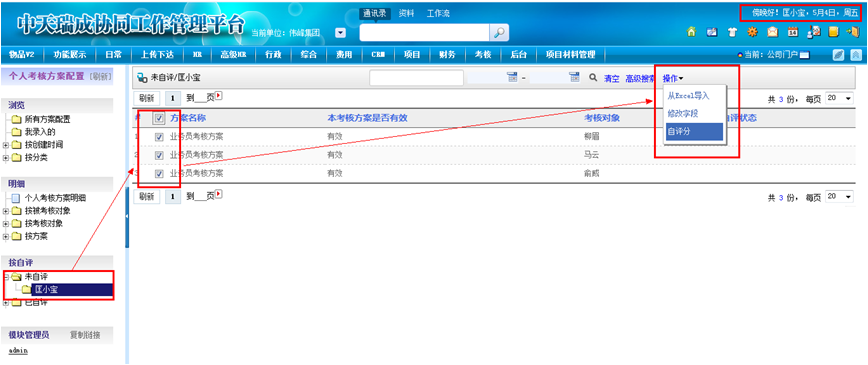Choose 自评分 from the menu
The image size is (868, 365).
(x=695, y=132)
